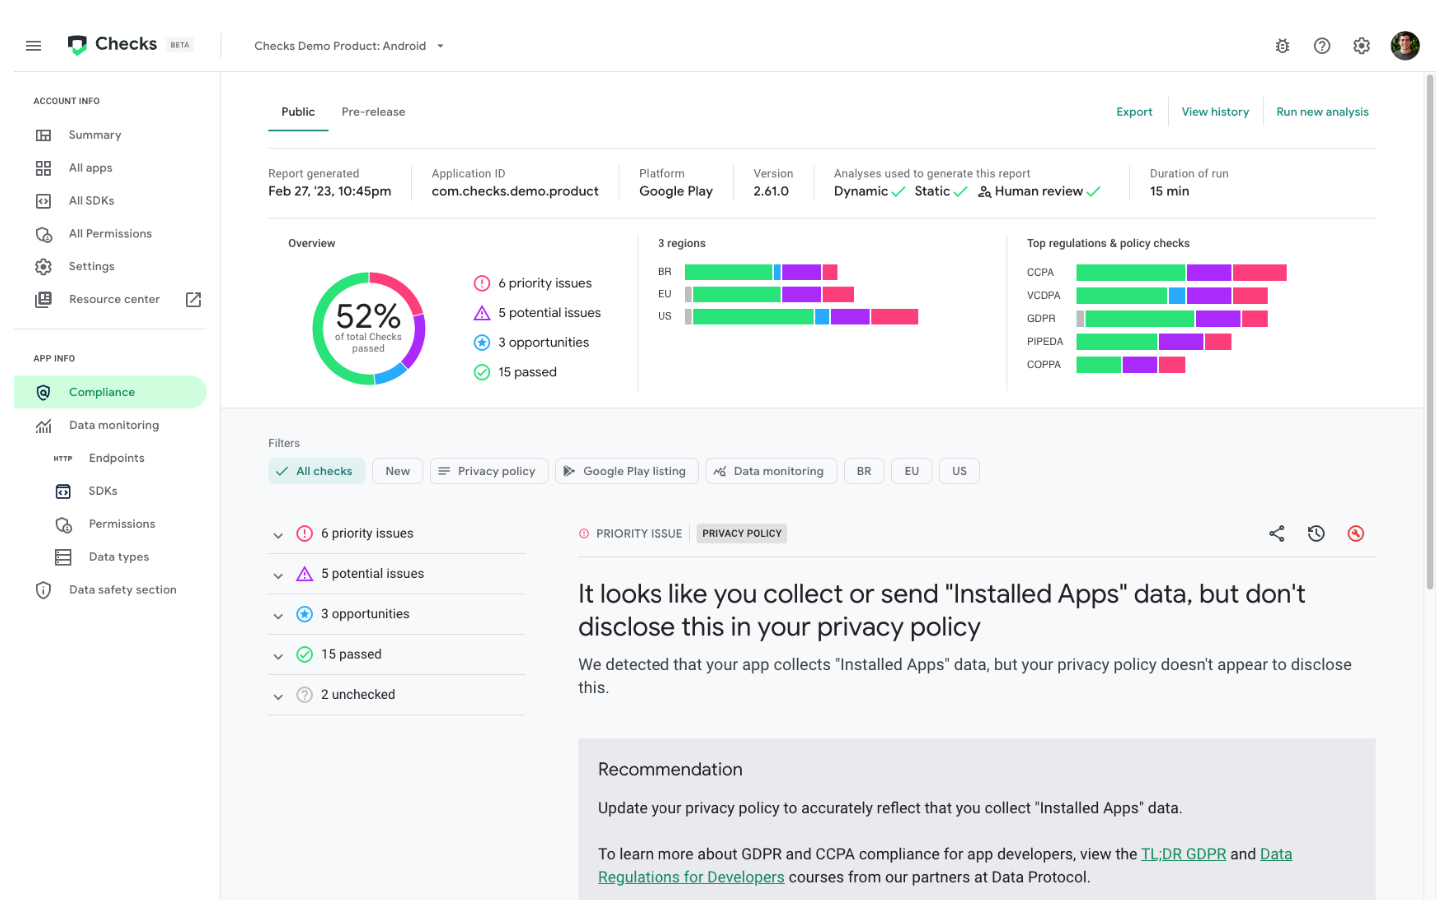Select Data monitoring in the sidebar

coord(113,425)
